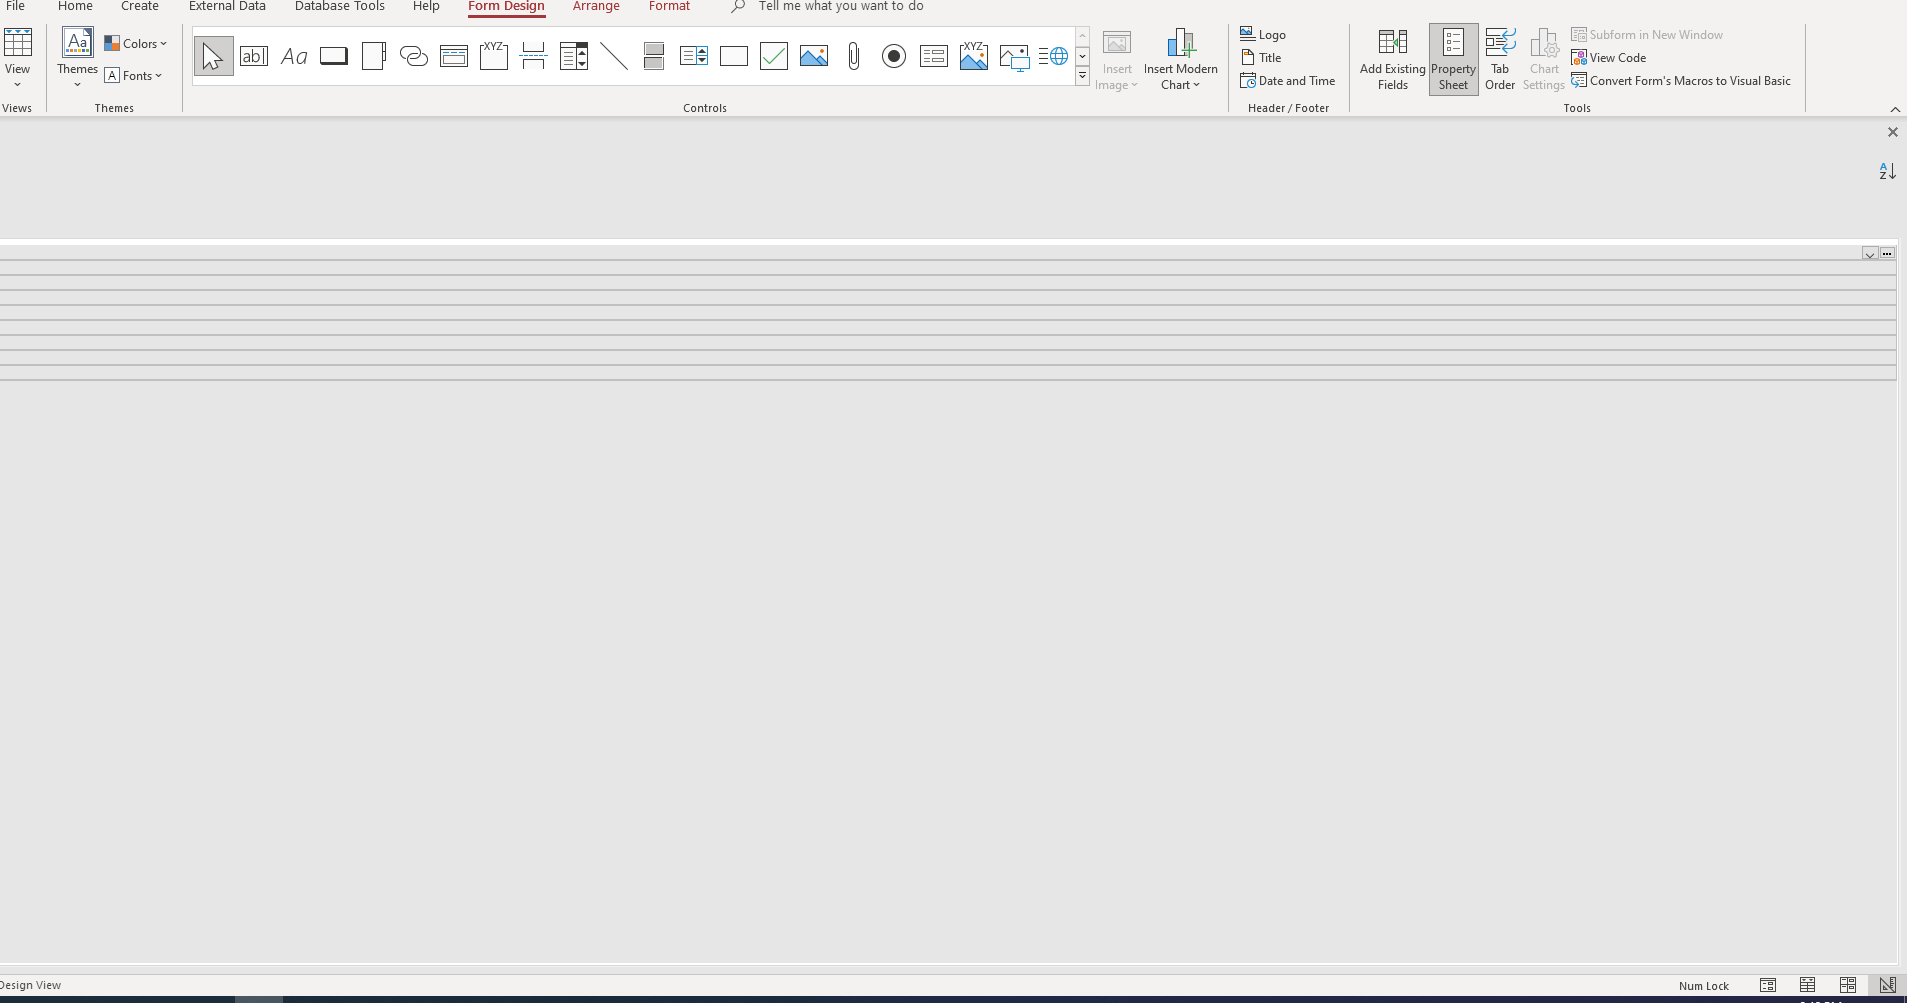Choose the Select pointer tool in Controls
The height and width of the screenshot is (1003, 1907).
[213, 56]
